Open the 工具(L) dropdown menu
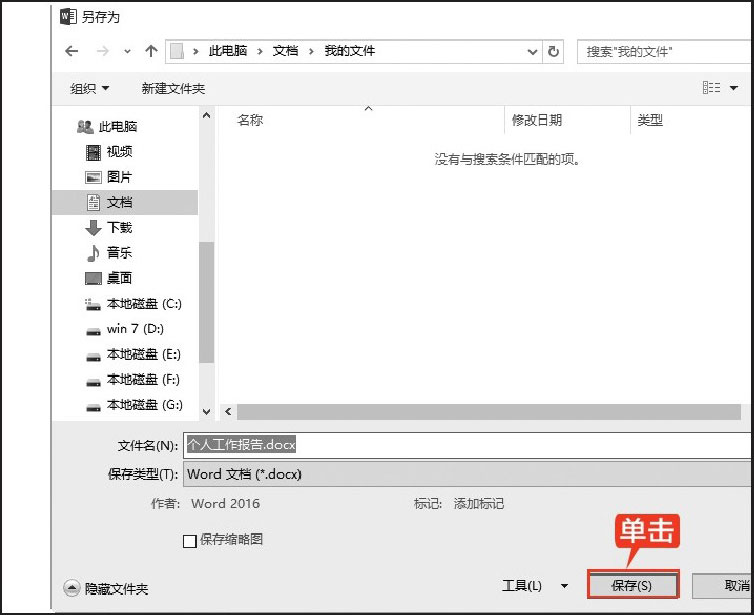This screenshot has height=615, width=754. tap(534, 586)
